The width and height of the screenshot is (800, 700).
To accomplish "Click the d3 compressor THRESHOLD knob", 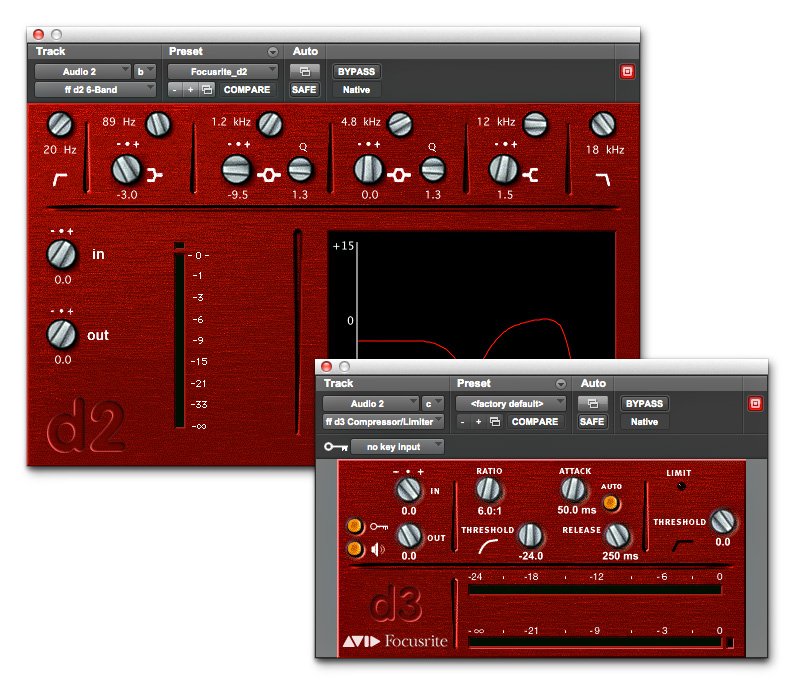I will 530,535.
